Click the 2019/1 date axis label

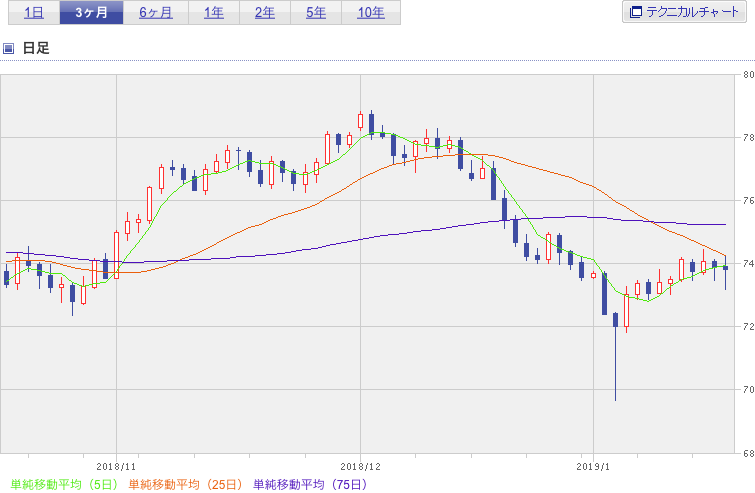[x=593, y=467]
